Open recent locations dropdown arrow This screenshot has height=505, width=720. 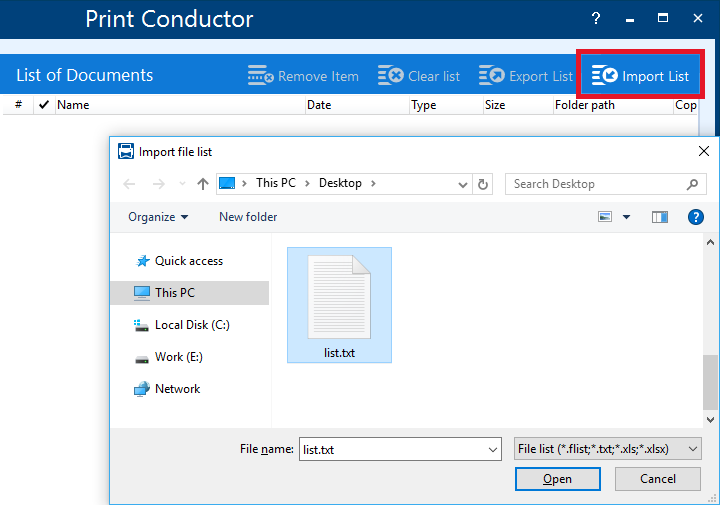(x=182, y=184)
